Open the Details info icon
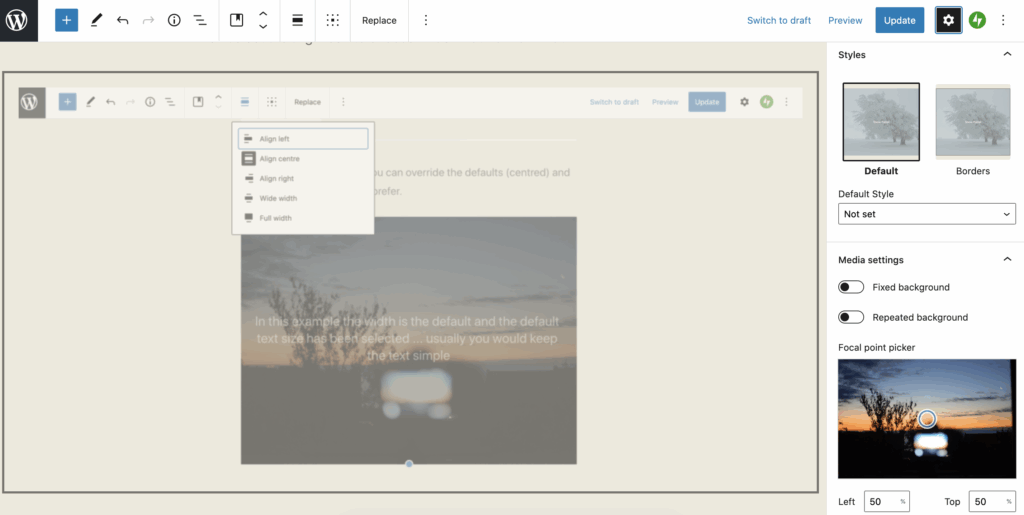 (x=174, y=20)
